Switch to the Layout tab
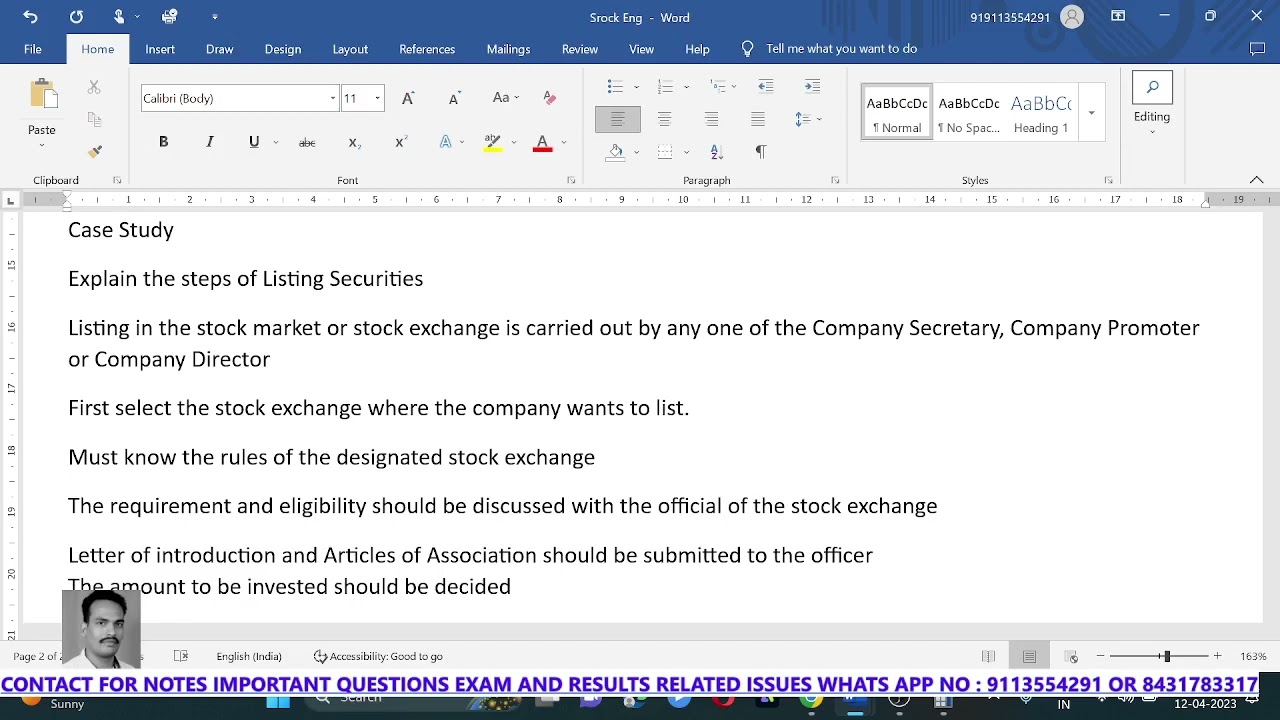This screenshot has height=720, width=1280. point(350,49)
